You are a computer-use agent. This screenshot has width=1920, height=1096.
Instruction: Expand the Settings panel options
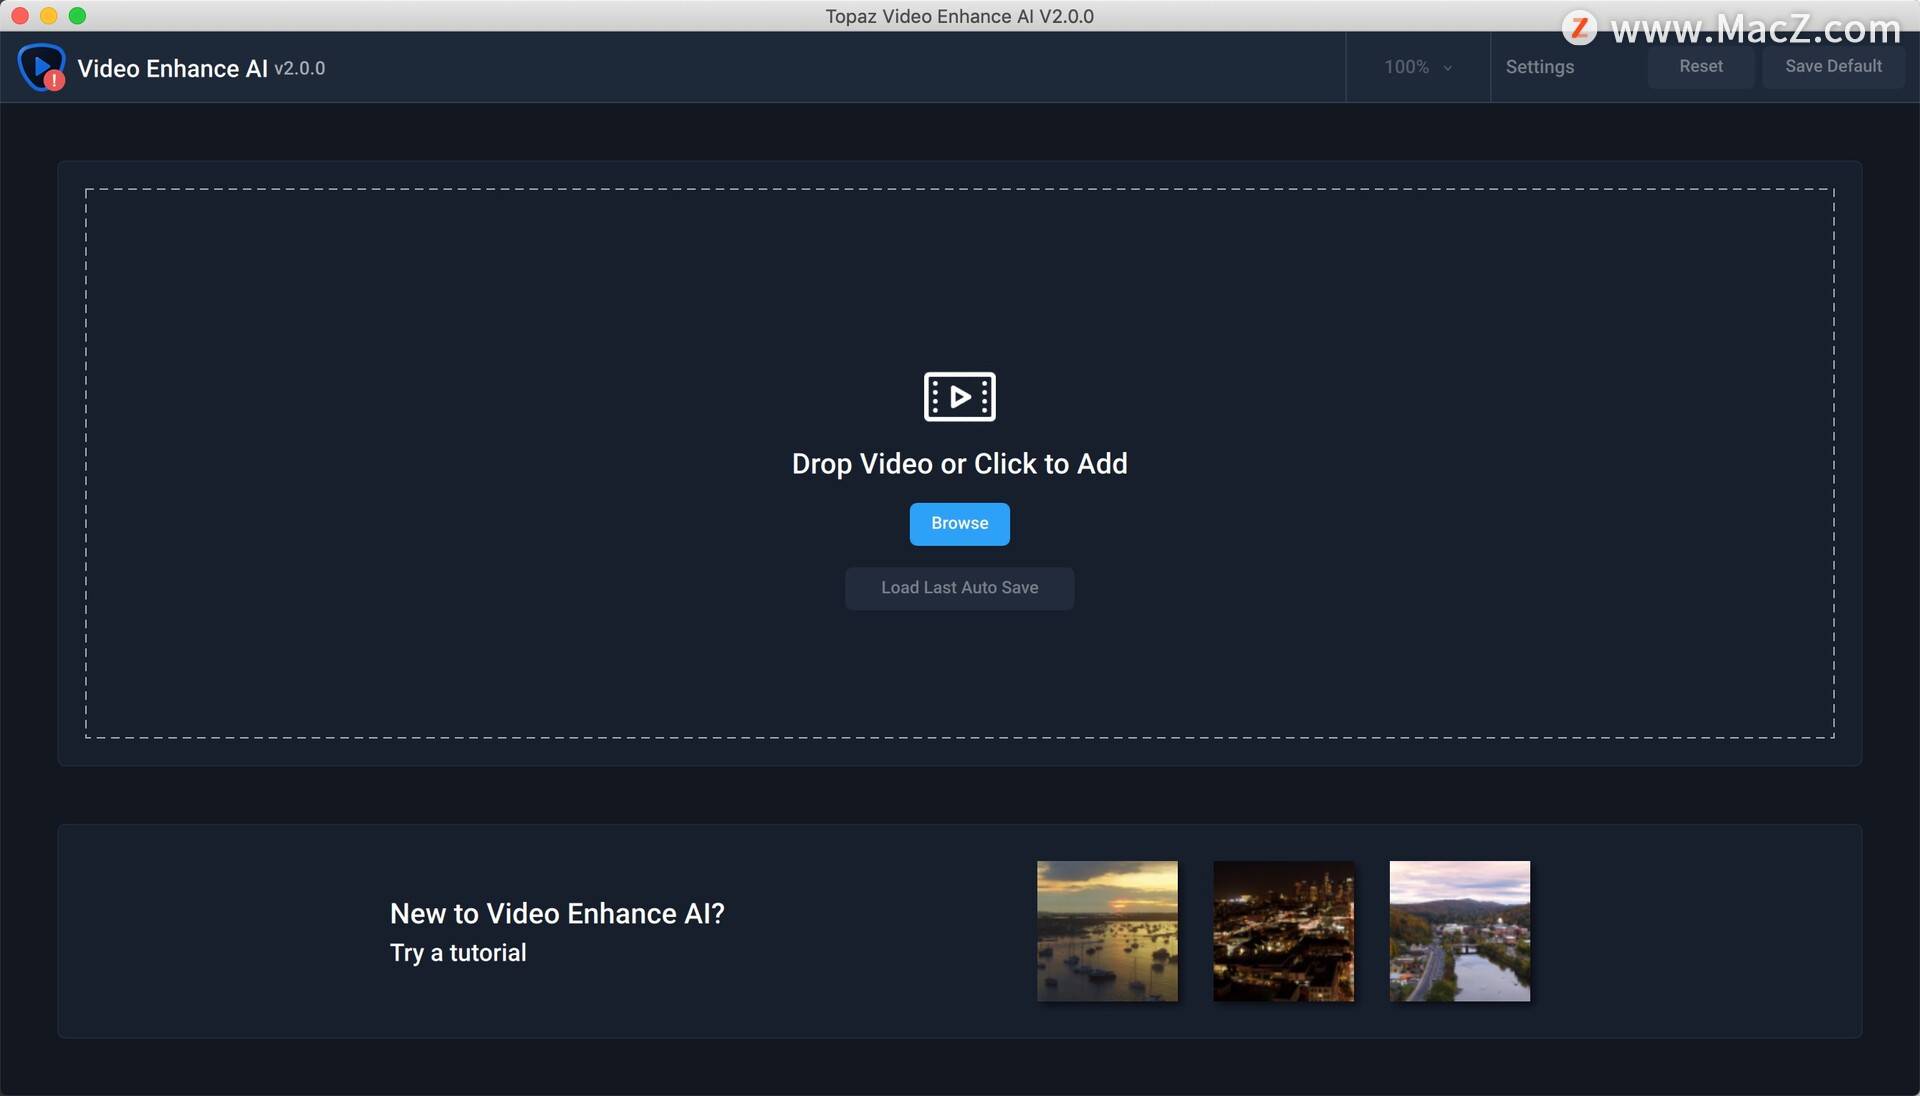(x=1539, y=66)
